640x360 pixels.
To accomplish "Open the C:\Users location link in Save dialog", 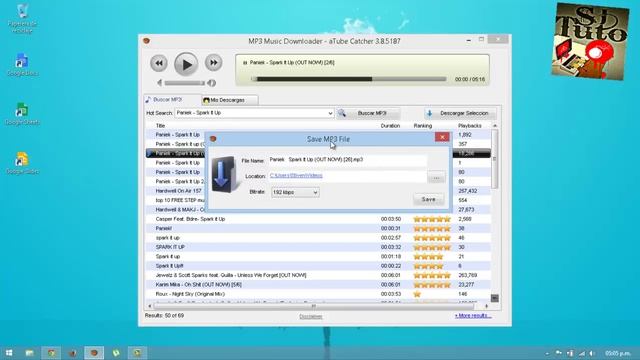I will click(296, 176).
